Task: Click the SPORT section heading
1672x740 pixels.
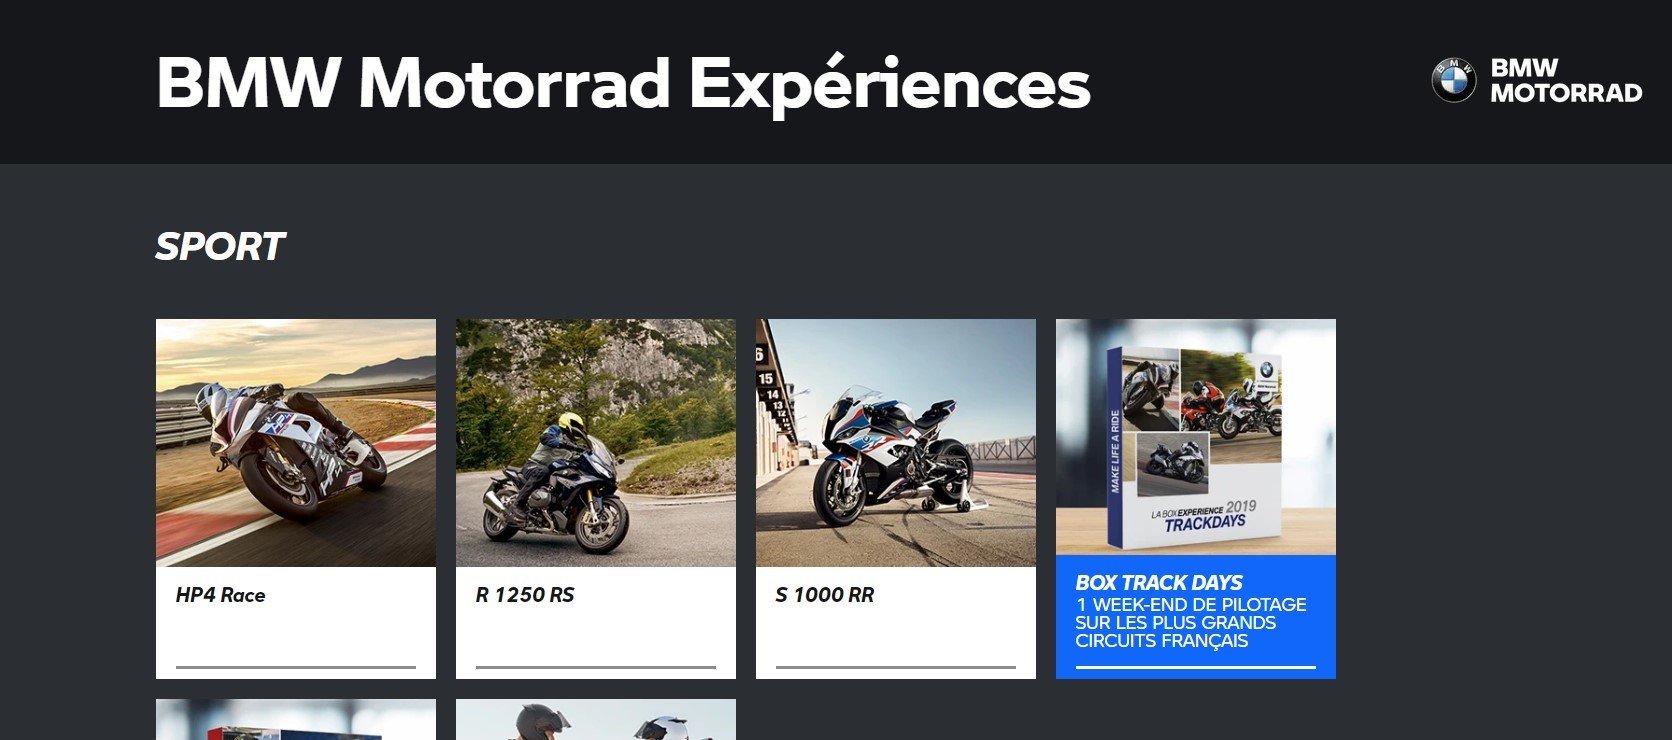Action: (x=220, y=246)
